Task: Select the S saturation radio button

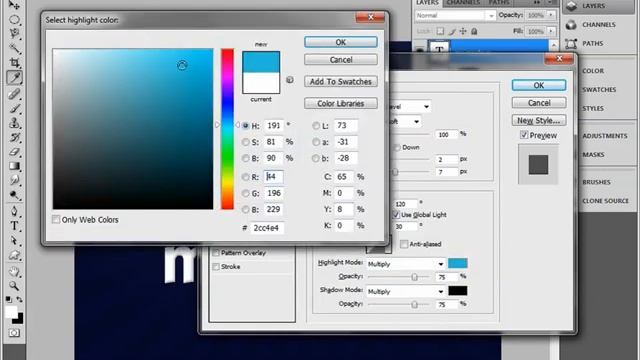Action: point(245,142)
